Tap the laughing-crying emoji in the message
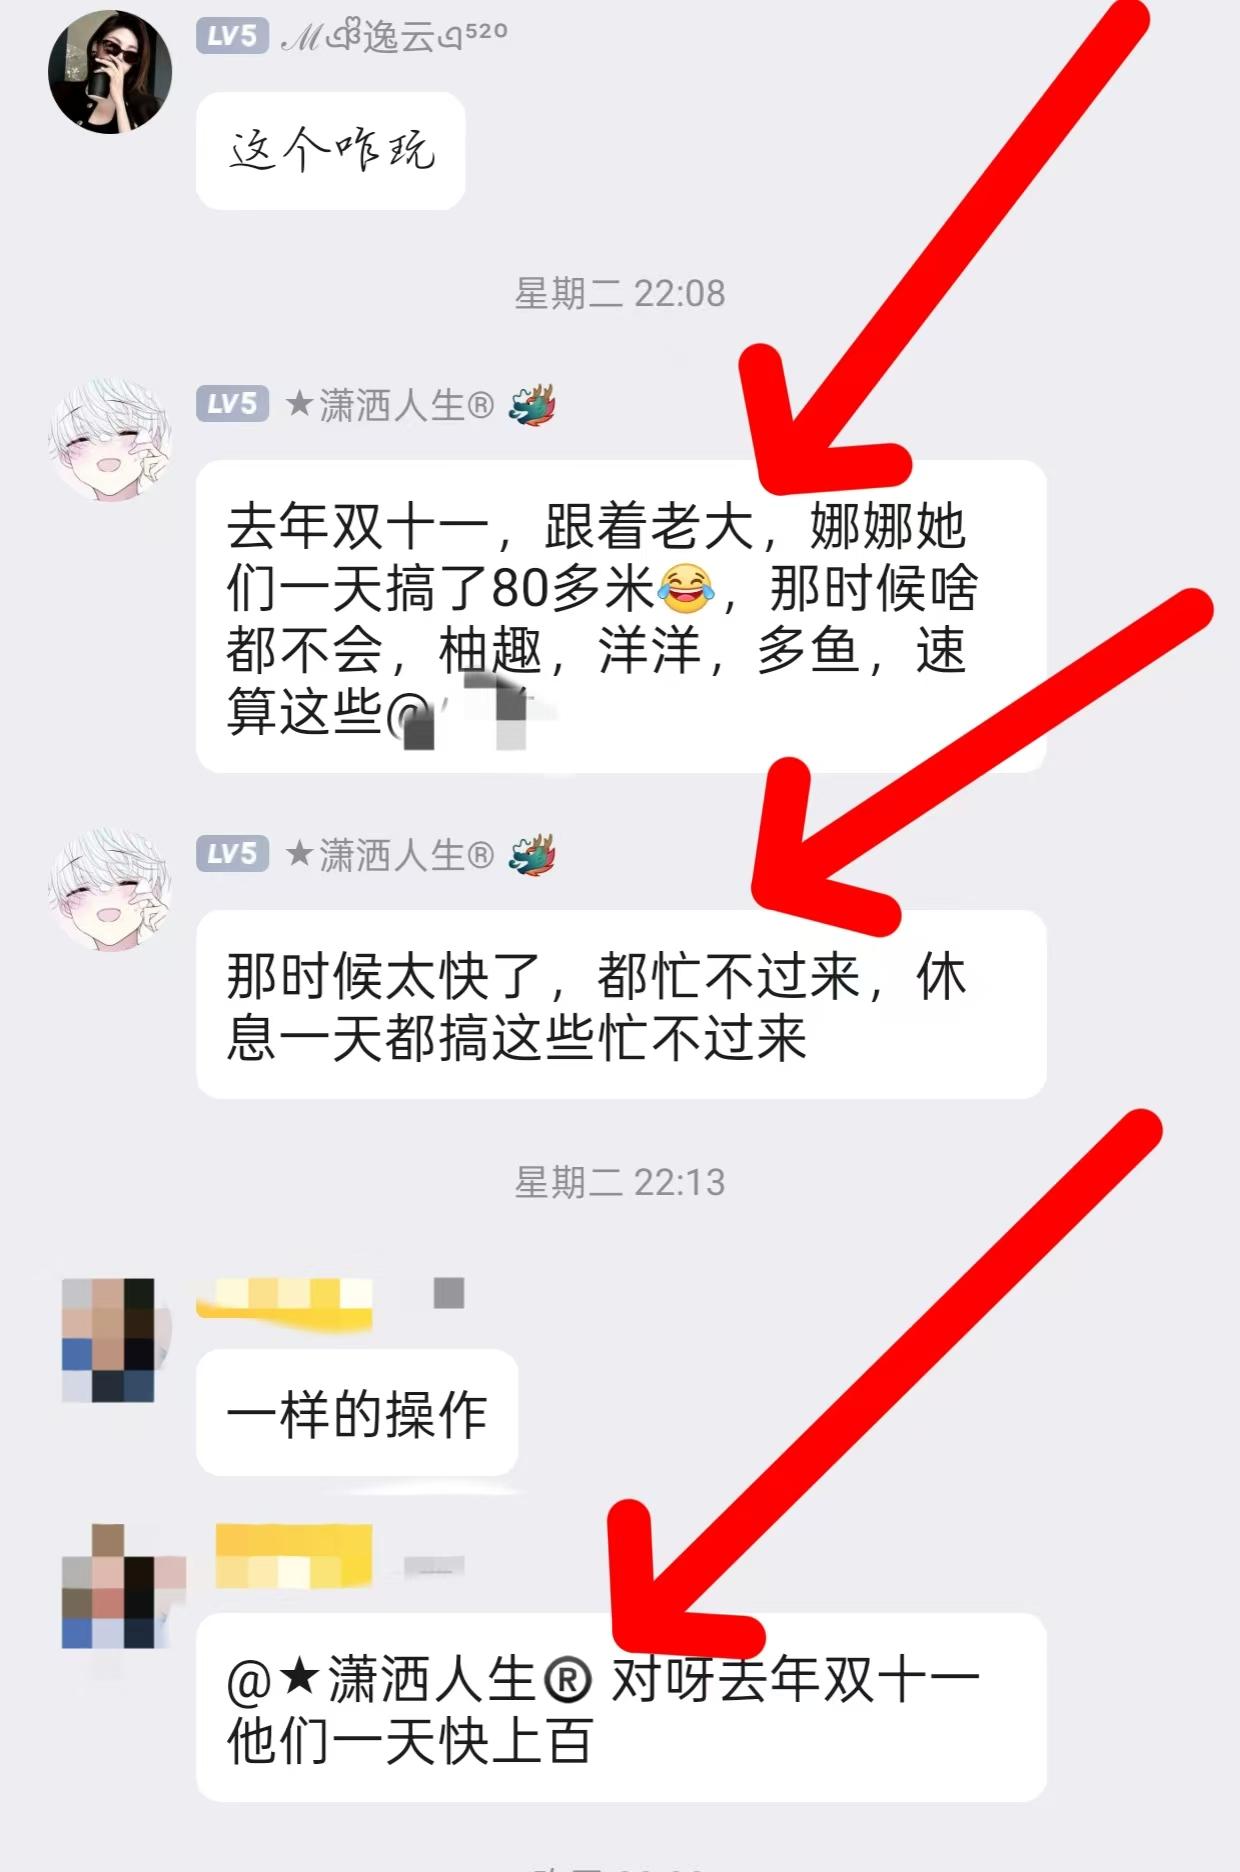Viewport: 1240px width, 1872px height. 687,589
